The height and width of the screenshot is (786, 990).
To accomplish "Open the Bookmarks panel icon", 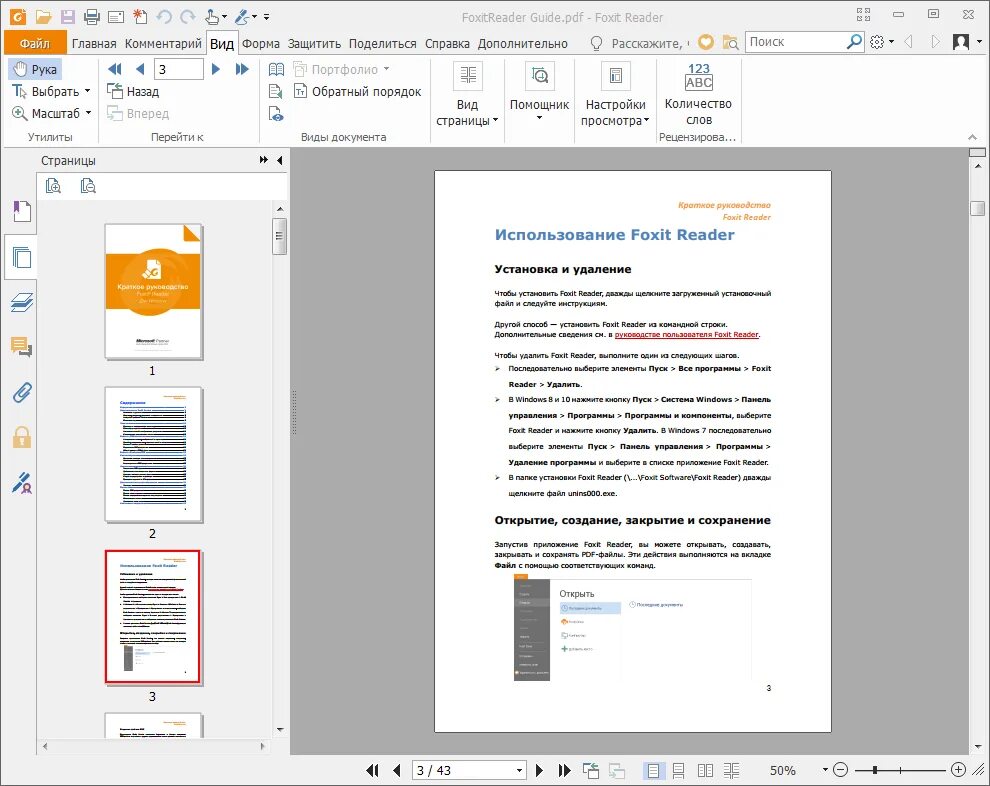I will (x=22, y=211).
